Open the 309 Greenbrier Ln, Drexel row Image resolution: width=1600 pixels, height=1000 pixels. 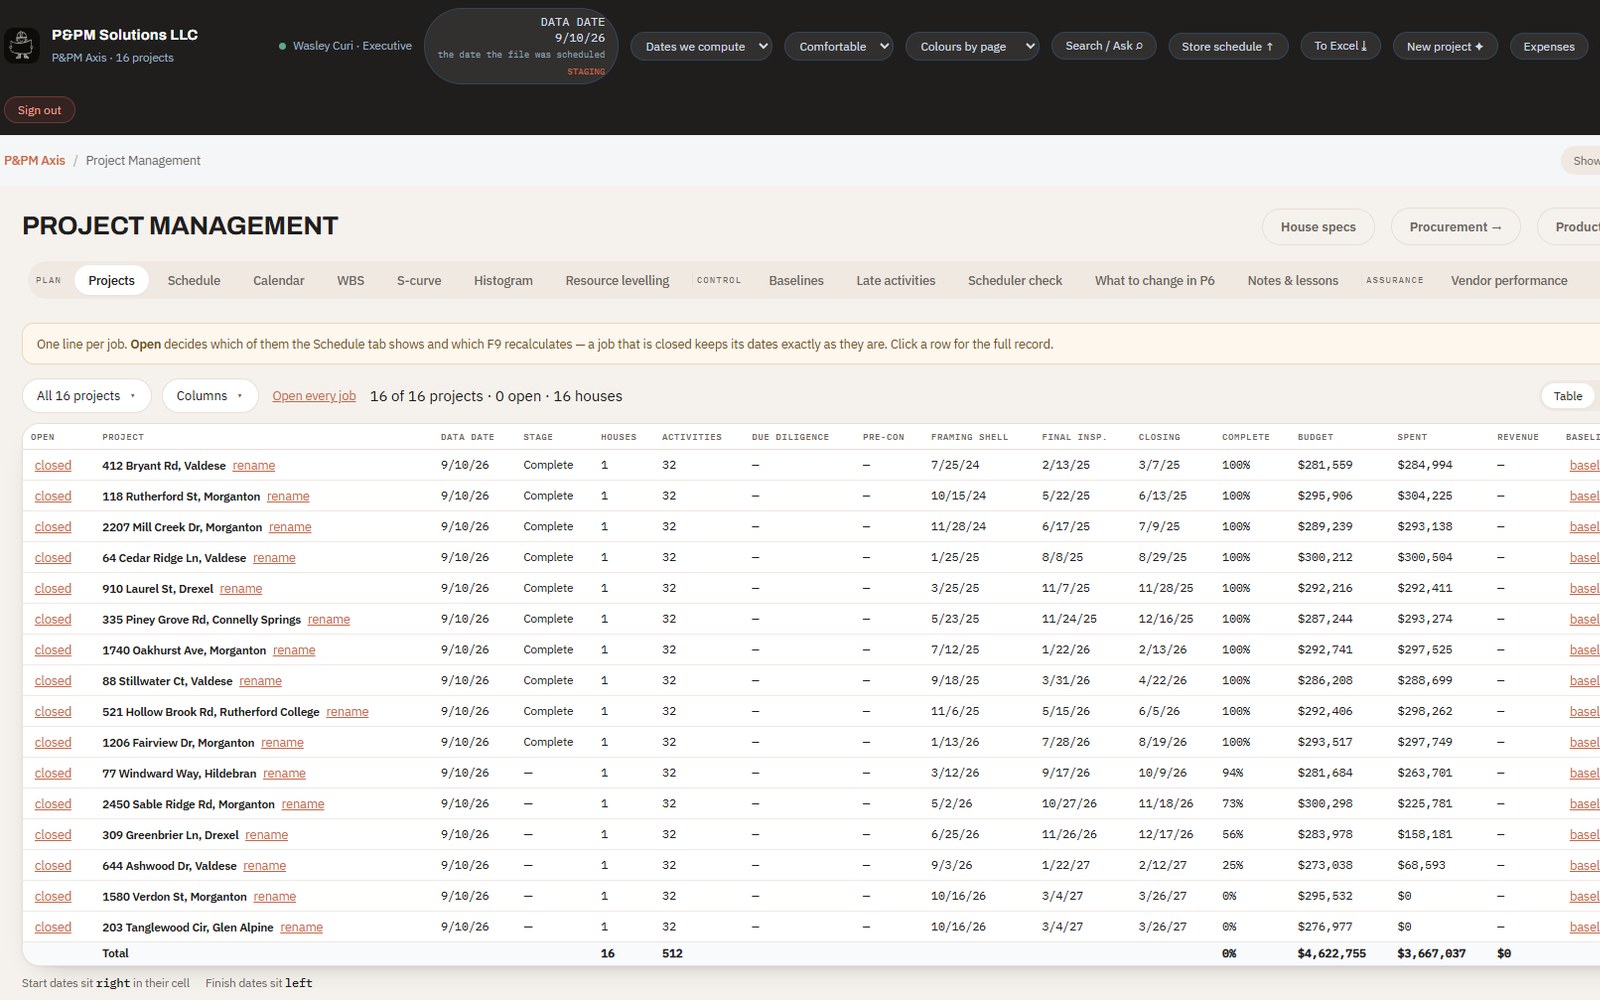pyautogui.click(x=810, y=835)
